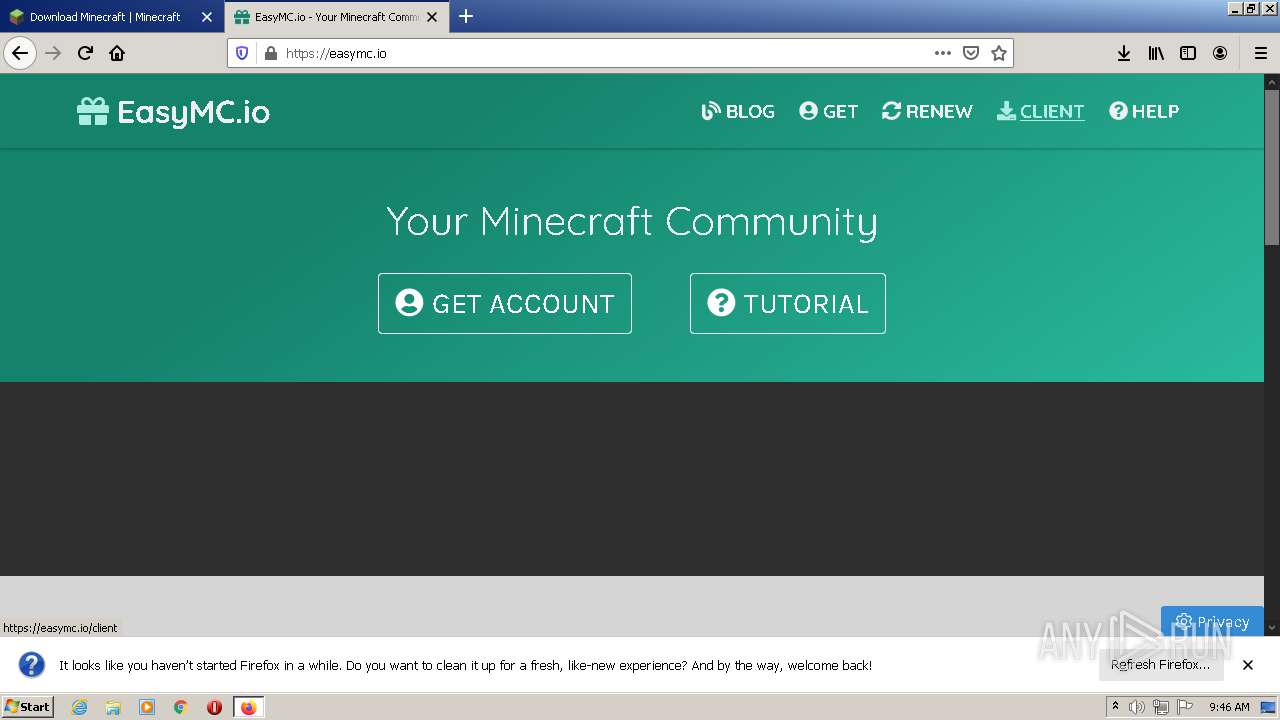Open tracking protection shield in address bar
The image size is (1280, 720).
(242, 53)
